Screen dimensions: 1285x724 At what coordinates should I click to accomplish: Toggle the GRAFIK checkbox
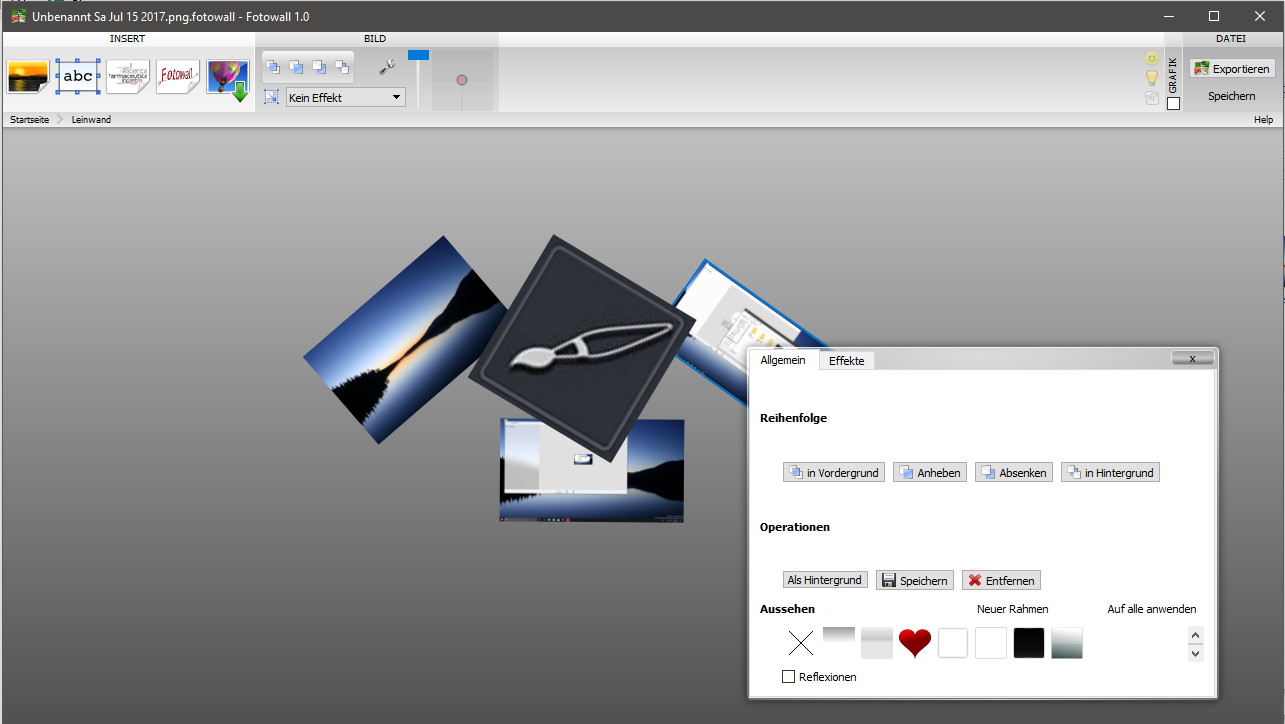coord(1174,103)
